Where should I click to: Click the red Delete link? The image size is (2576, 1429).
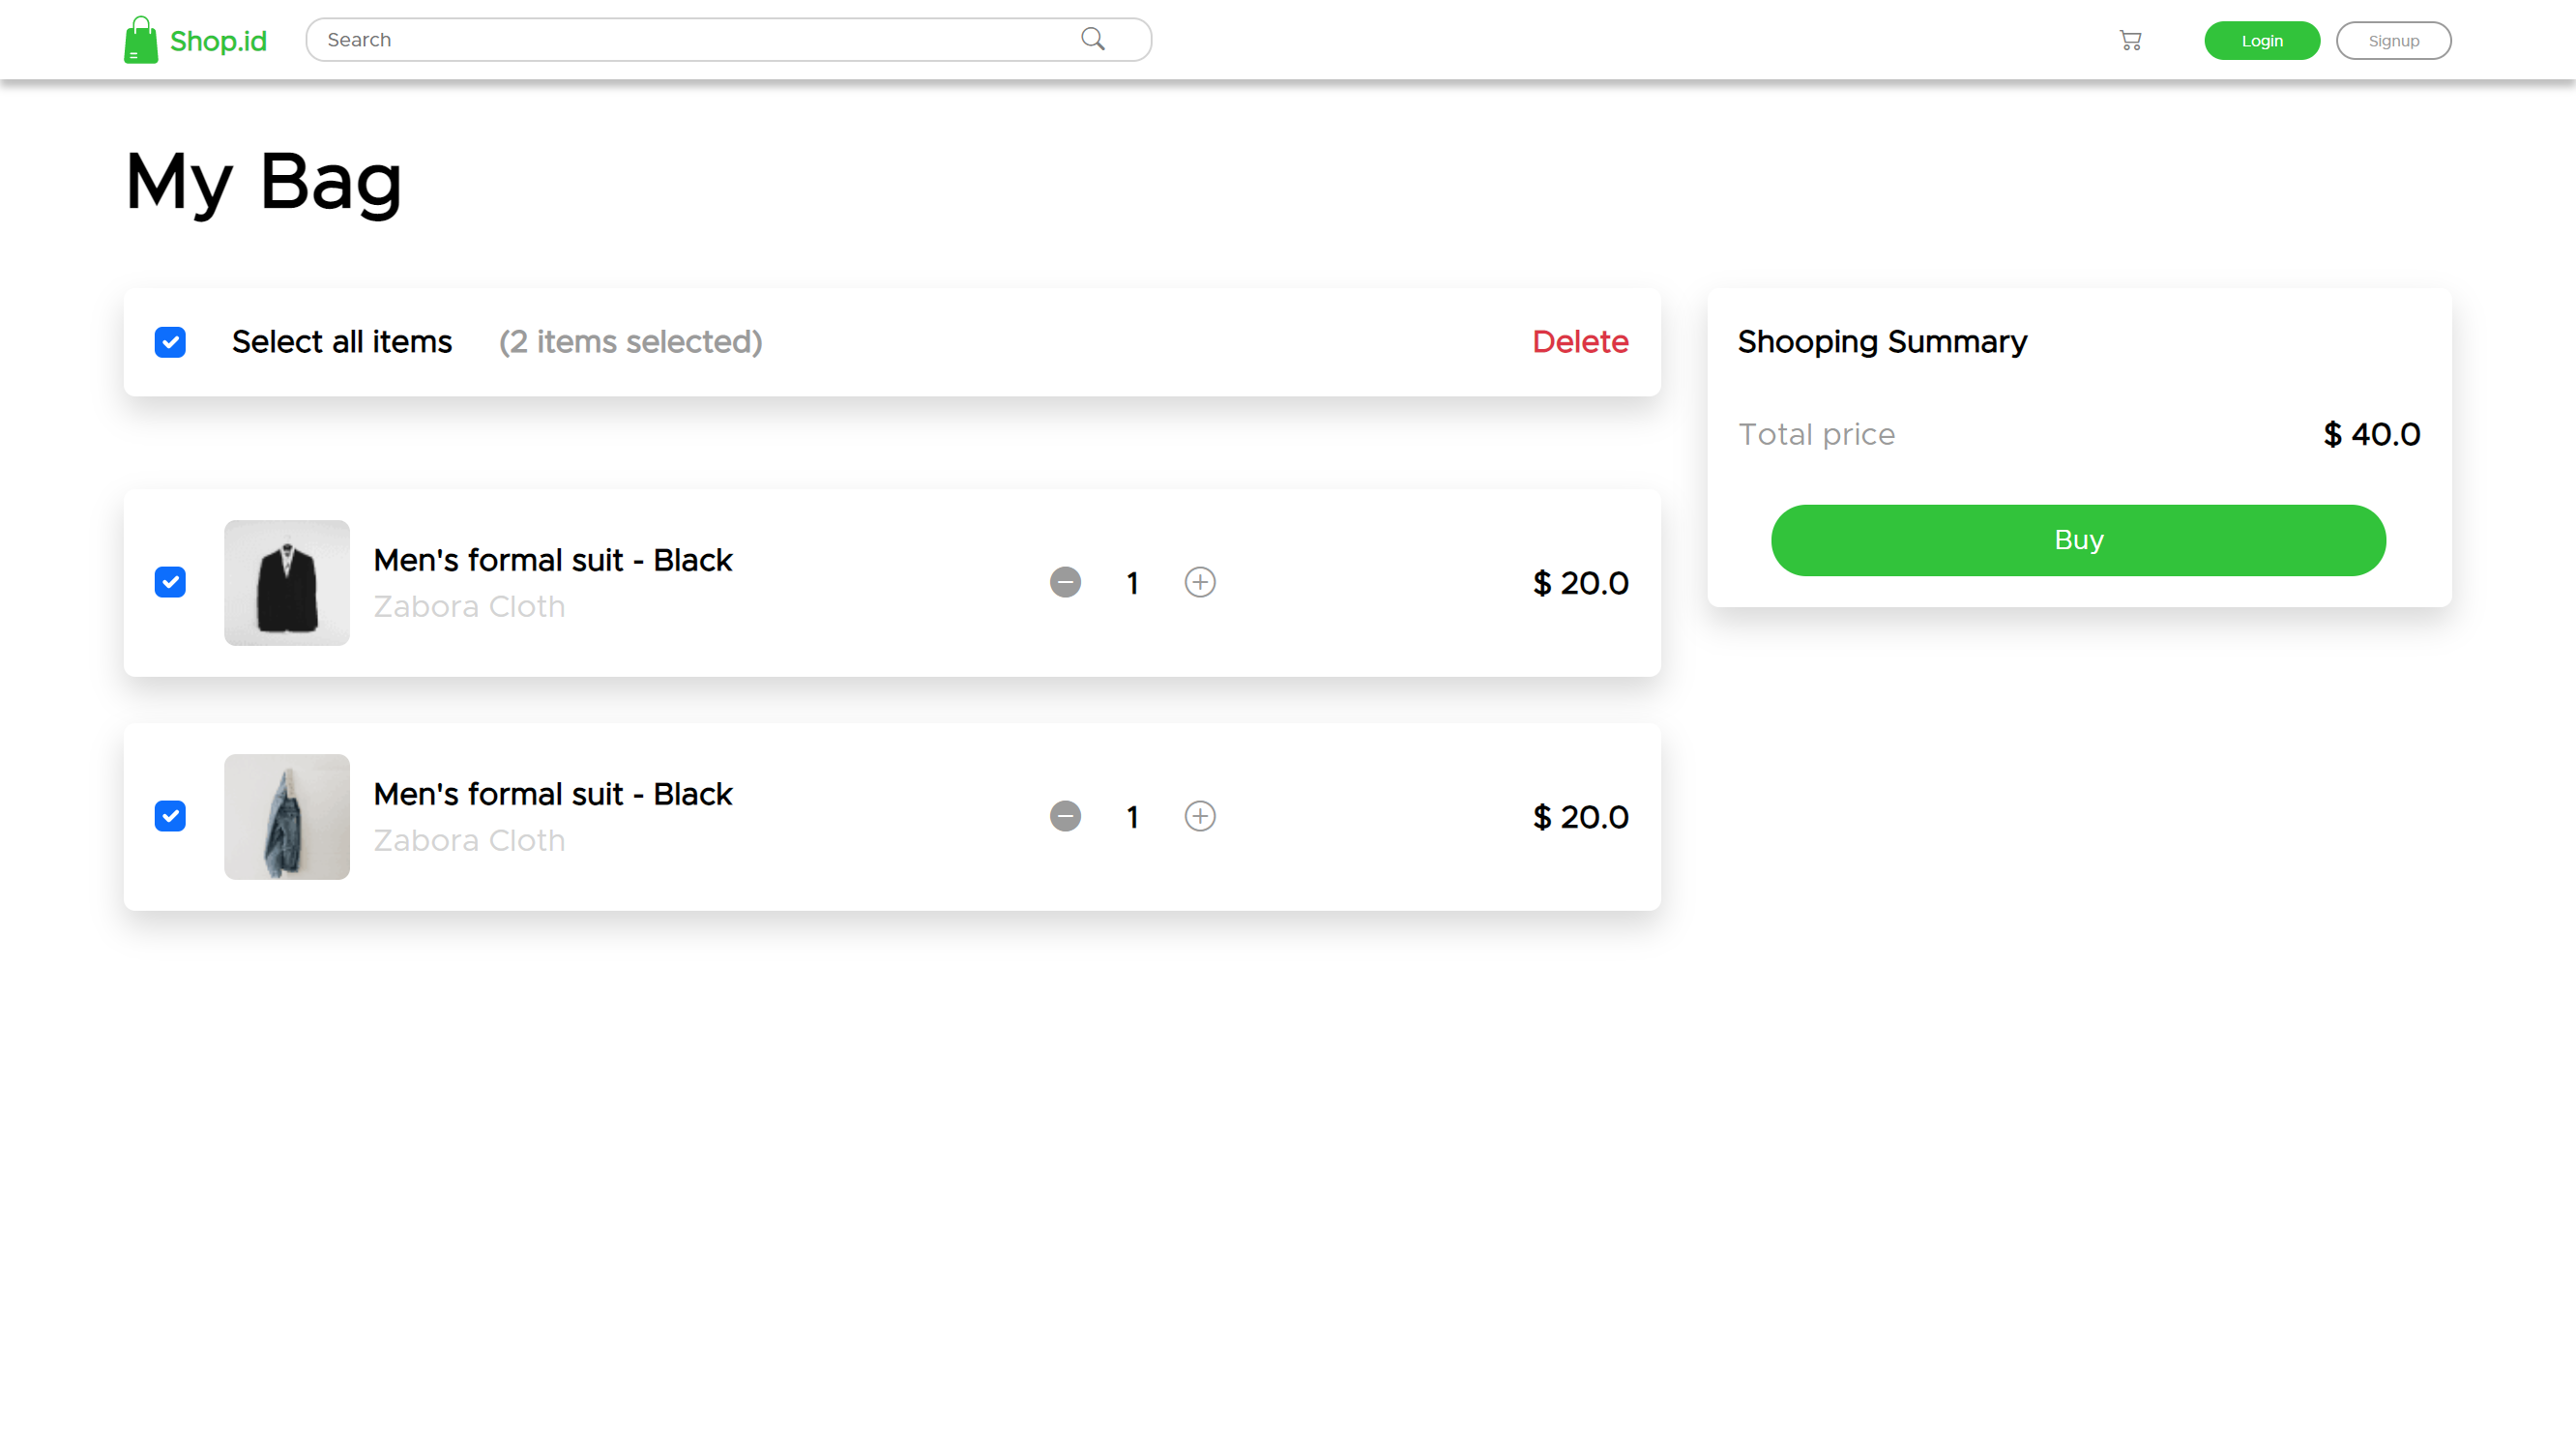coord(1579,342)
